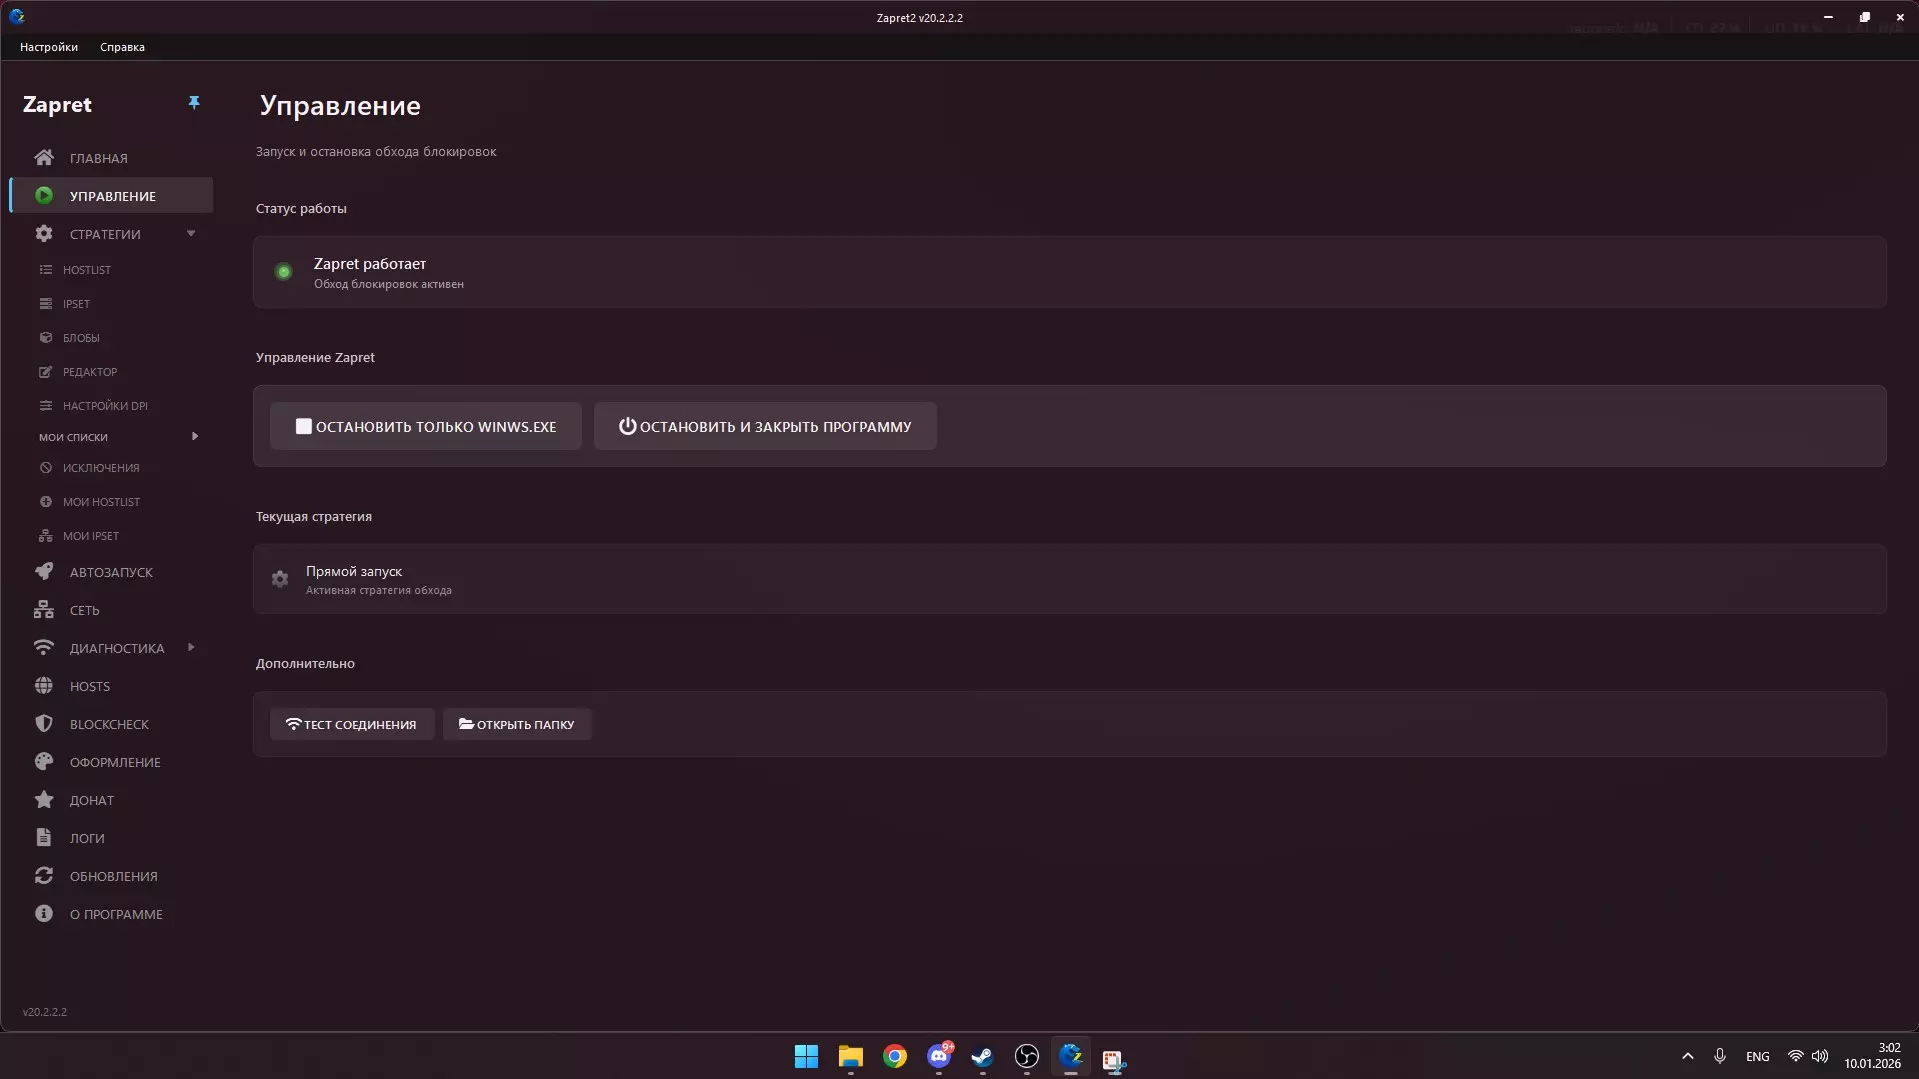Click the Открыть папку button
The image size is (1919, 1079).
click(517, 725)
